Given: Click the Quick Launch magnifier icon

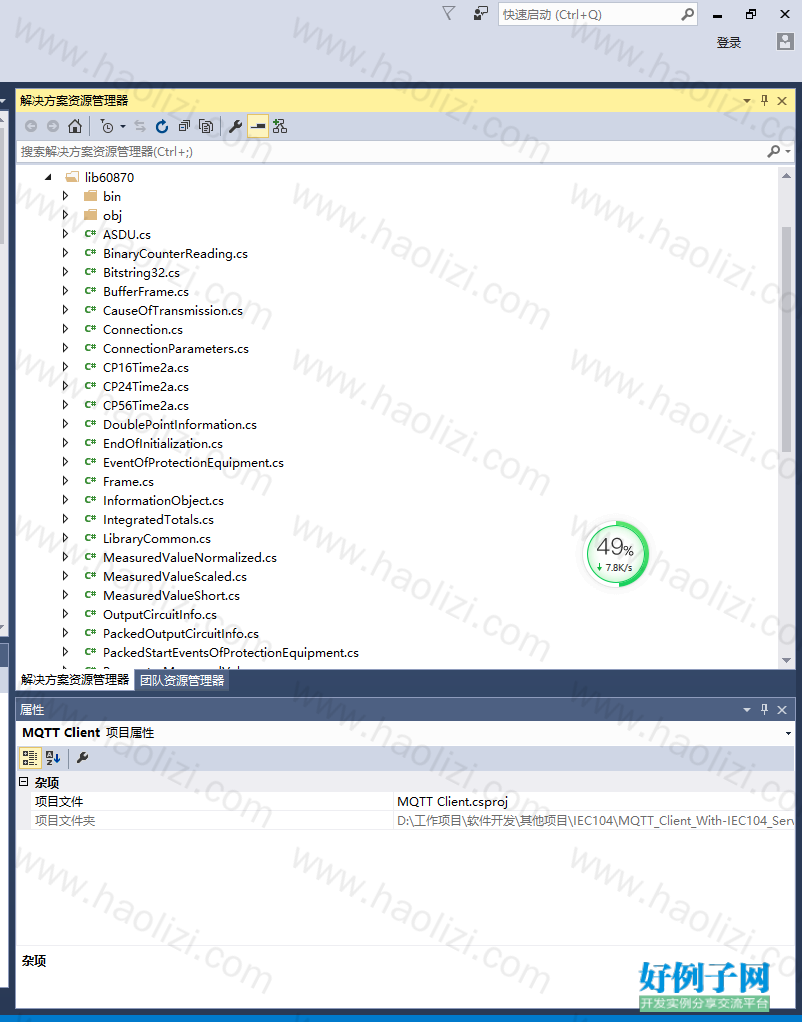Looking at the screenshot, I should click(687, 14).
